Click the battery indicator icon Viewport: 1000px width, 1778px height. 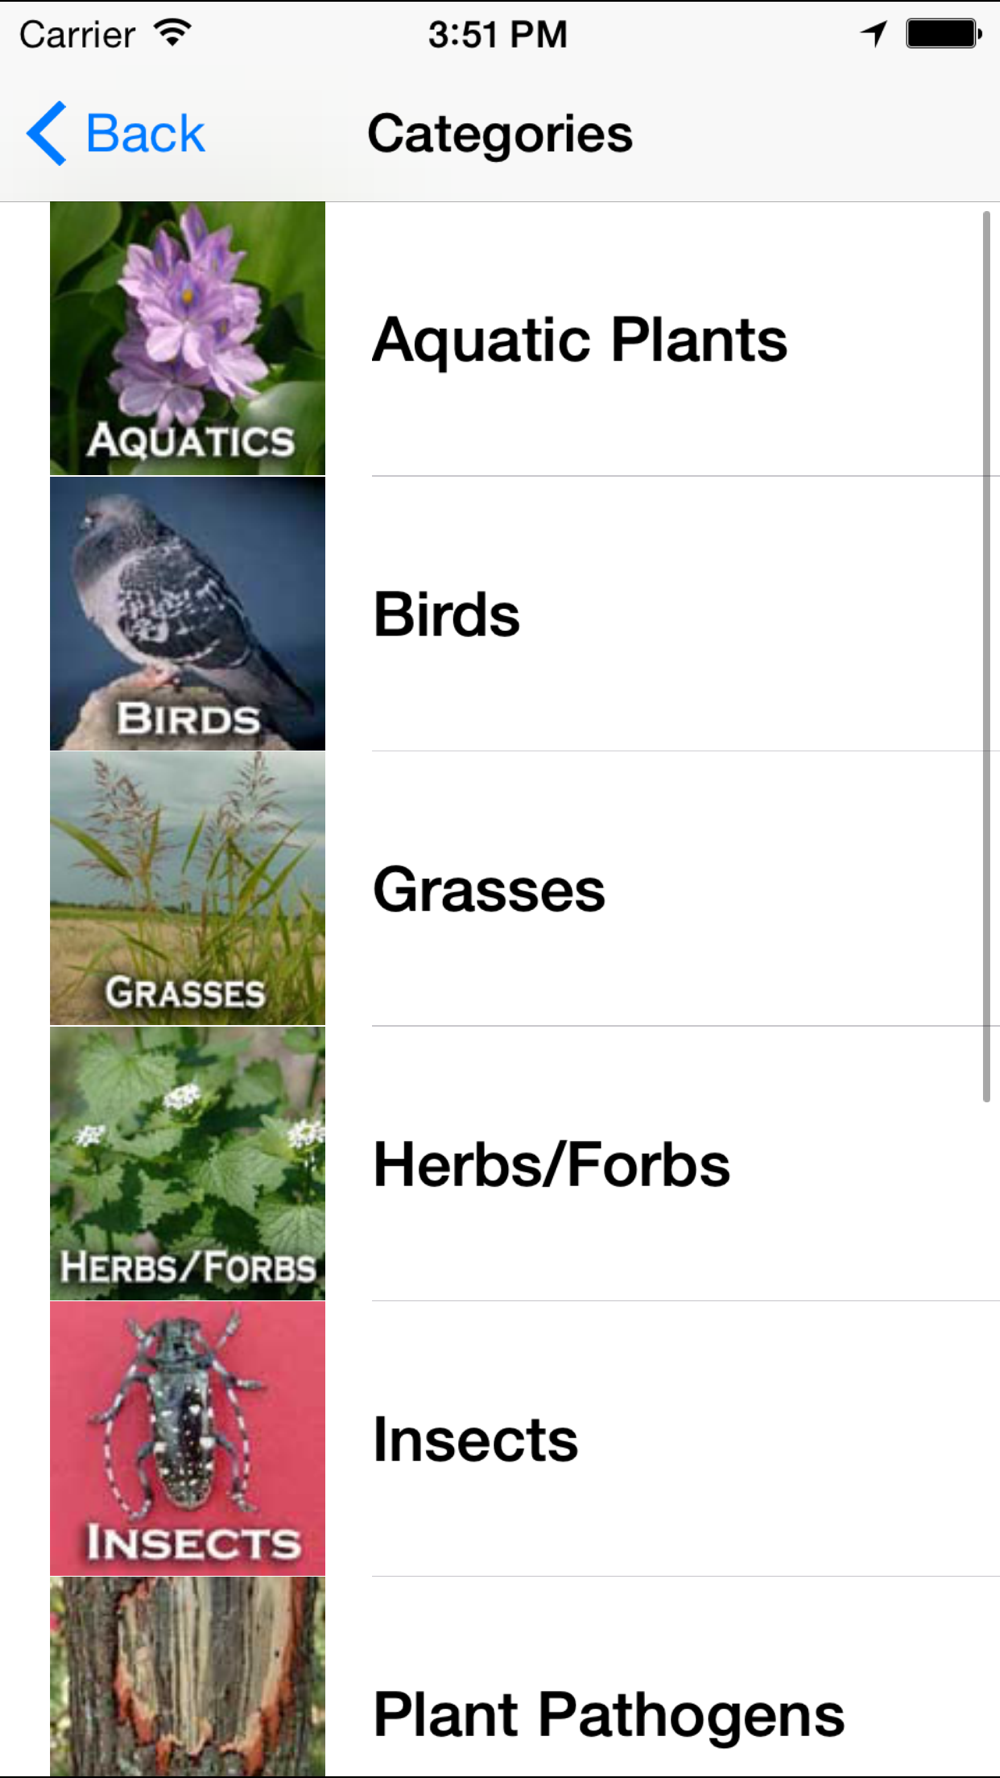[x=943, y=34]
